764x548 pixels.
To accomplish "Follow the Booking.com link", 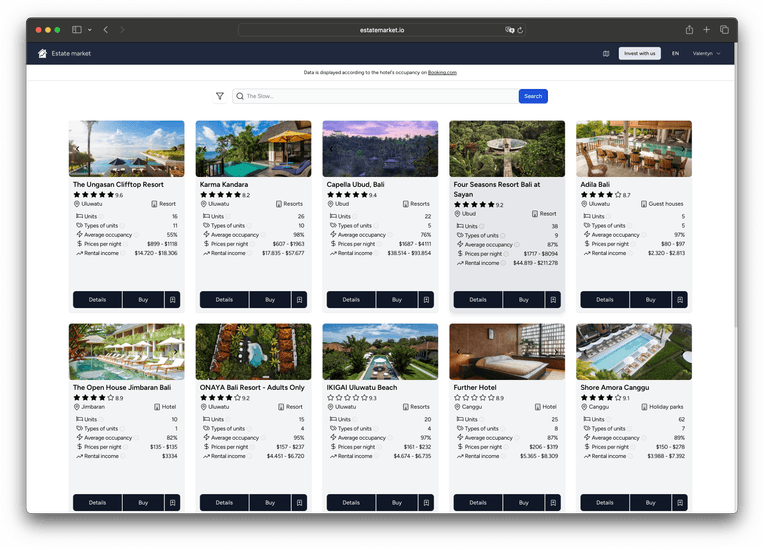I will (442, 73).
